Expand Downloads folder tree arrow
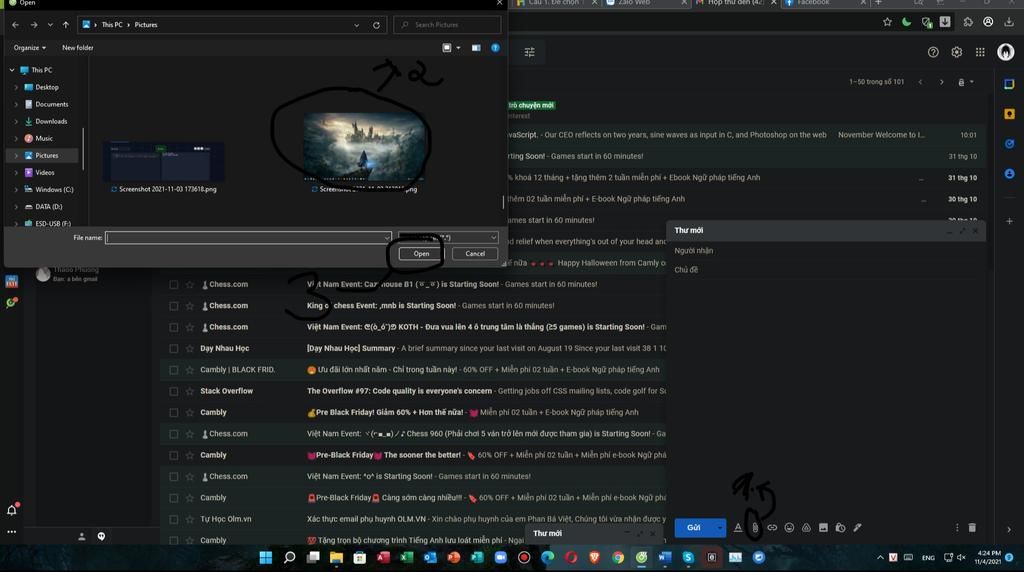This screenshot has height=572, width=1024. click(x=16, y=121)
